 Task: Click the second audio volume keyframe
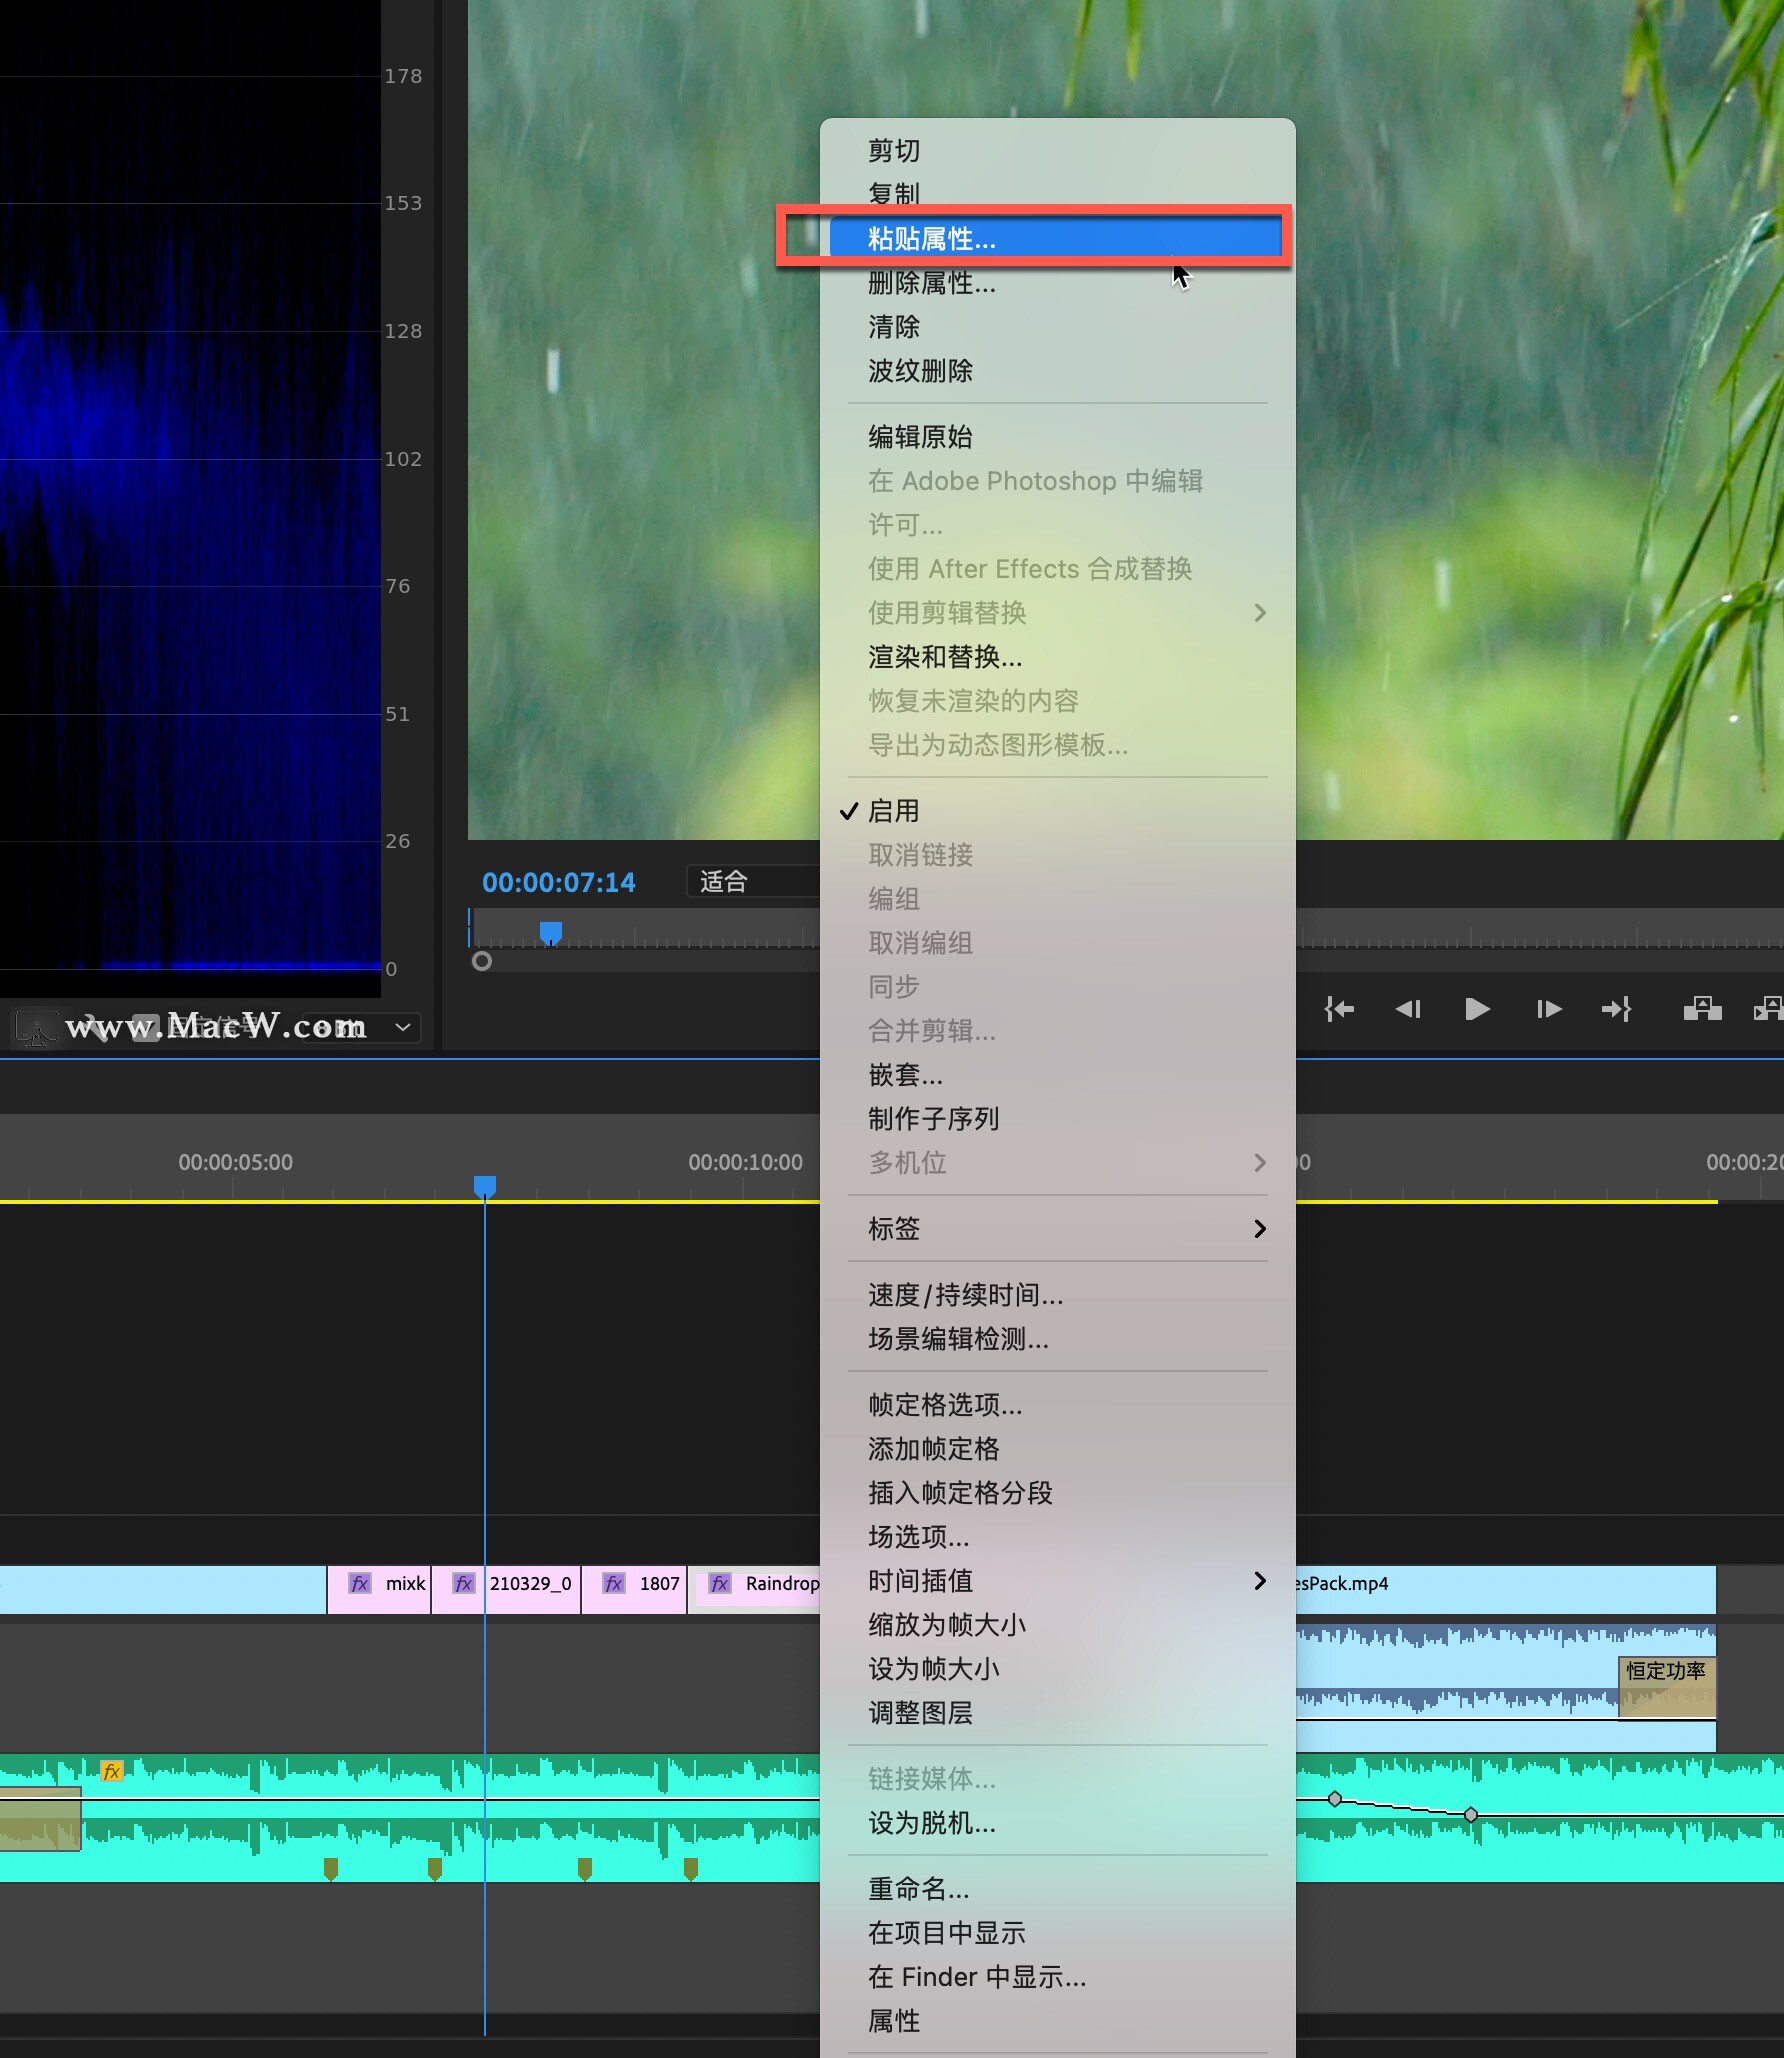tap(1471, 1814)
